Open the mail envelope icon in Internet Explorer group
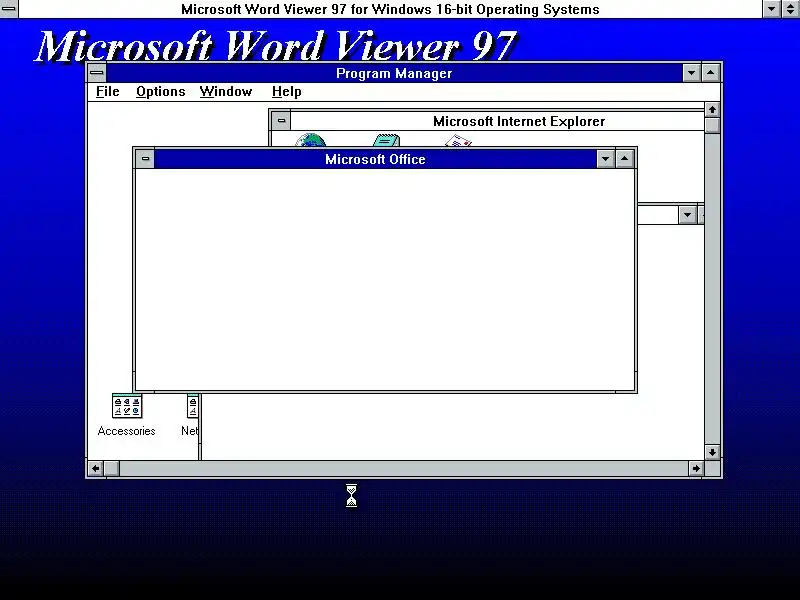The width and height of the screenshot is (800, 600). coord(458,140)
